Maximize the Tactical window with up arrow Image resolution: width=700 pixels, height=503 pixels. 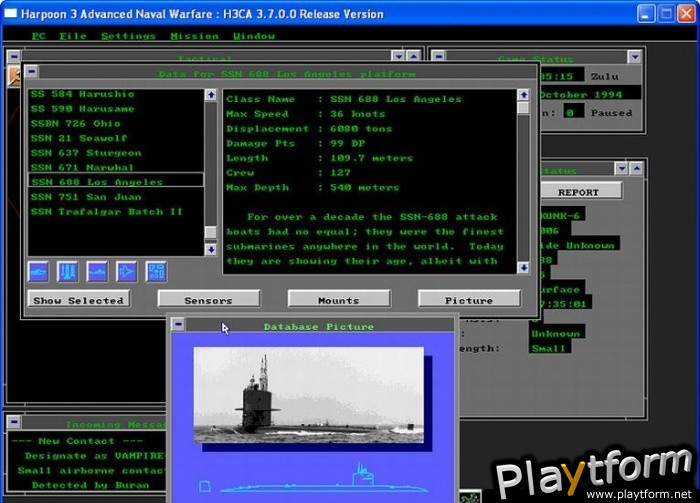click(x=414, y=56)
